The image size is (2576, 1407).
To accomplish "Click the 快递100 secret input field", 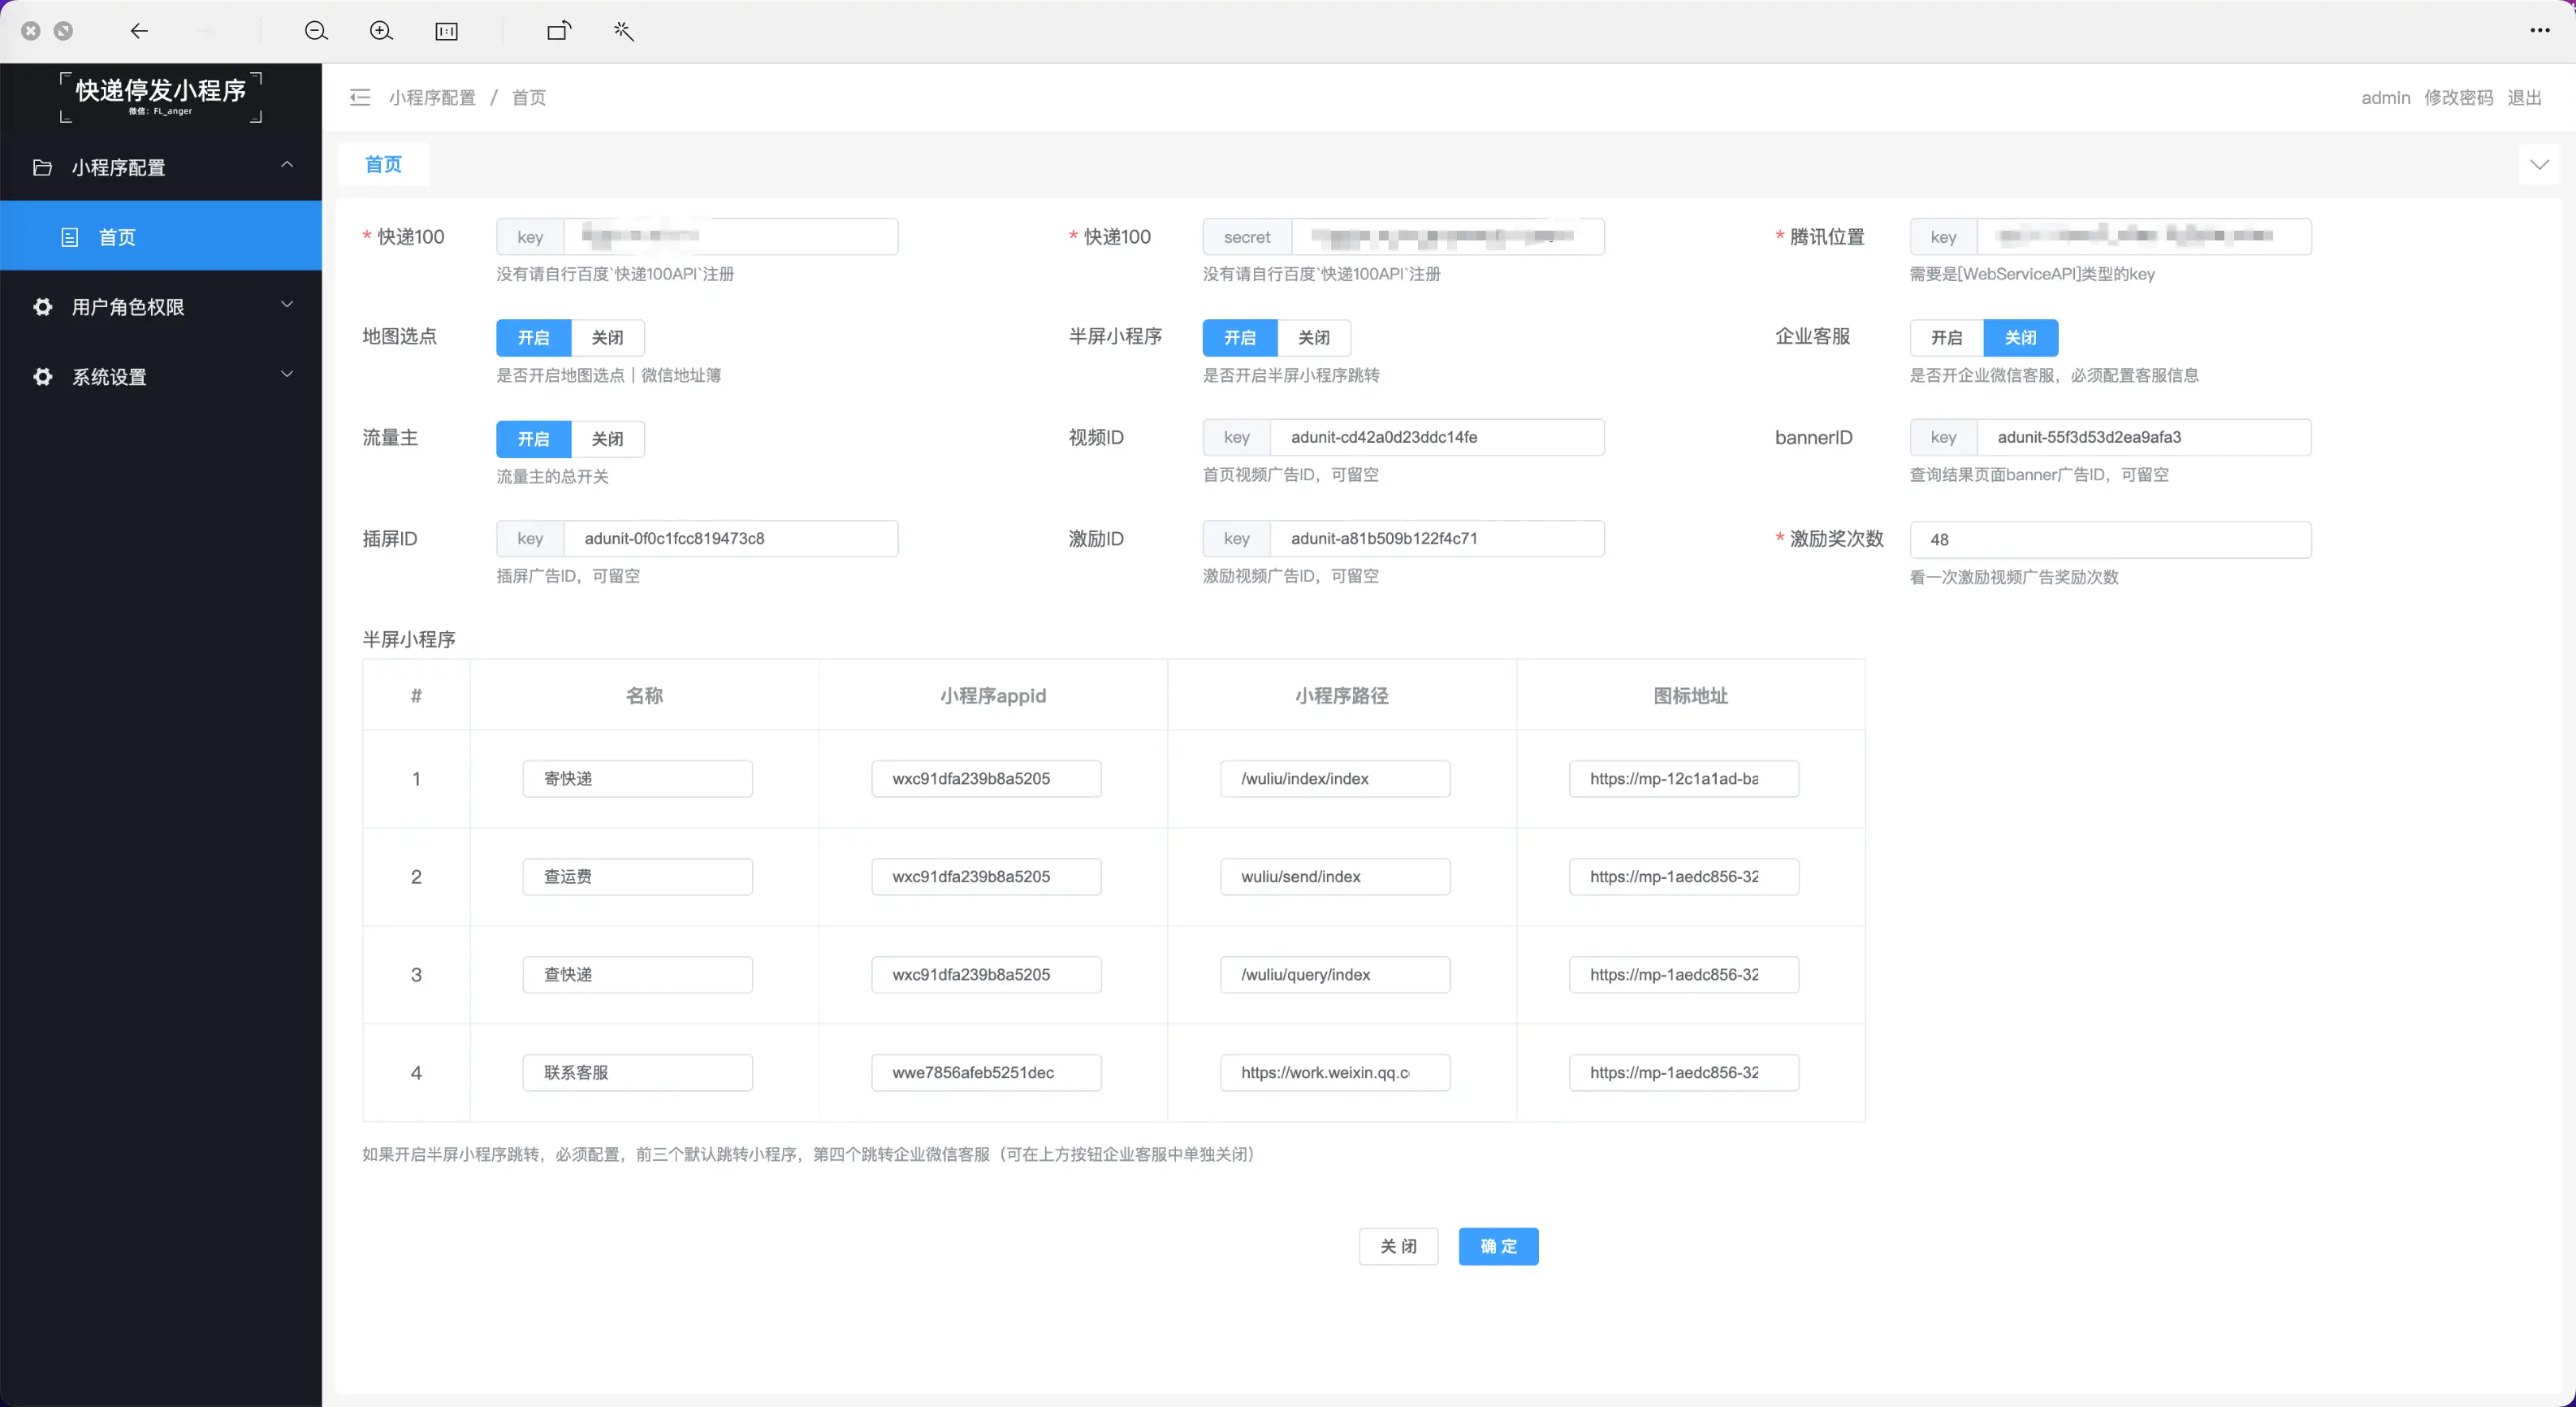I will point(1448,236).
